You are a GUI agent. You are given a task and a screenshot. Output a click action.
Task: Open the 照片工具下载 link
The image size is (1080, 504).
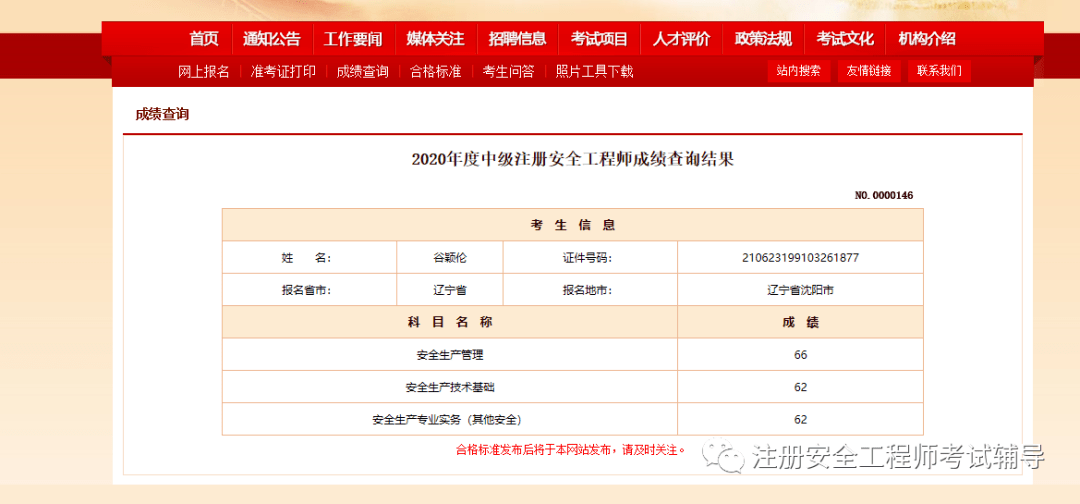click(x=594, y=71)
